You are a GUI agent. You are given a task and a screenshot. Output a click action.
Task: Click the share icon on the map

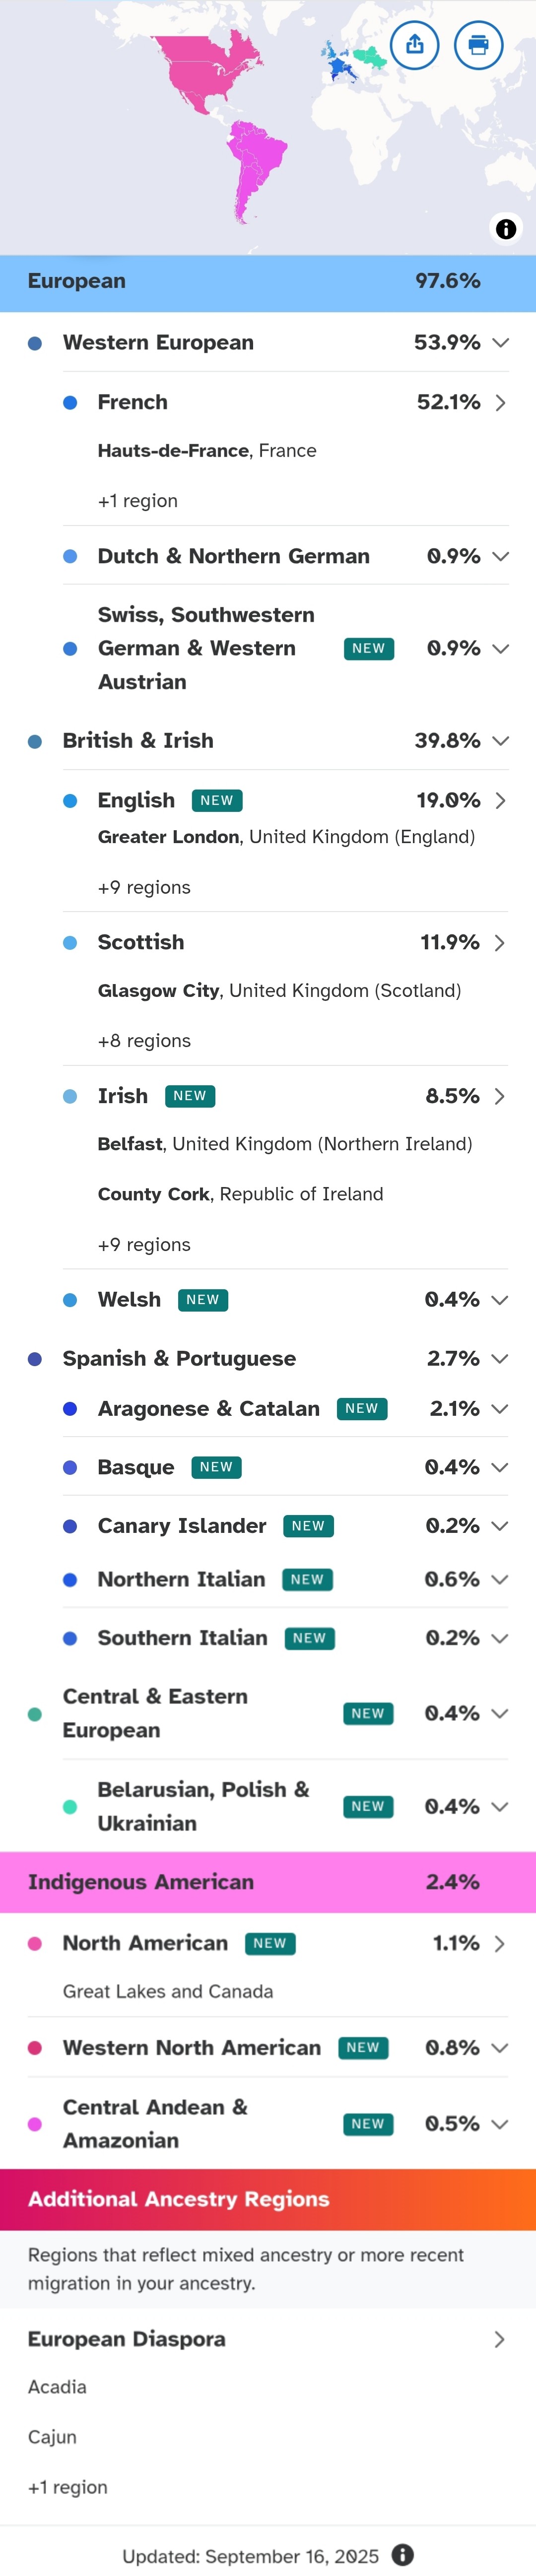click(415, 45)
